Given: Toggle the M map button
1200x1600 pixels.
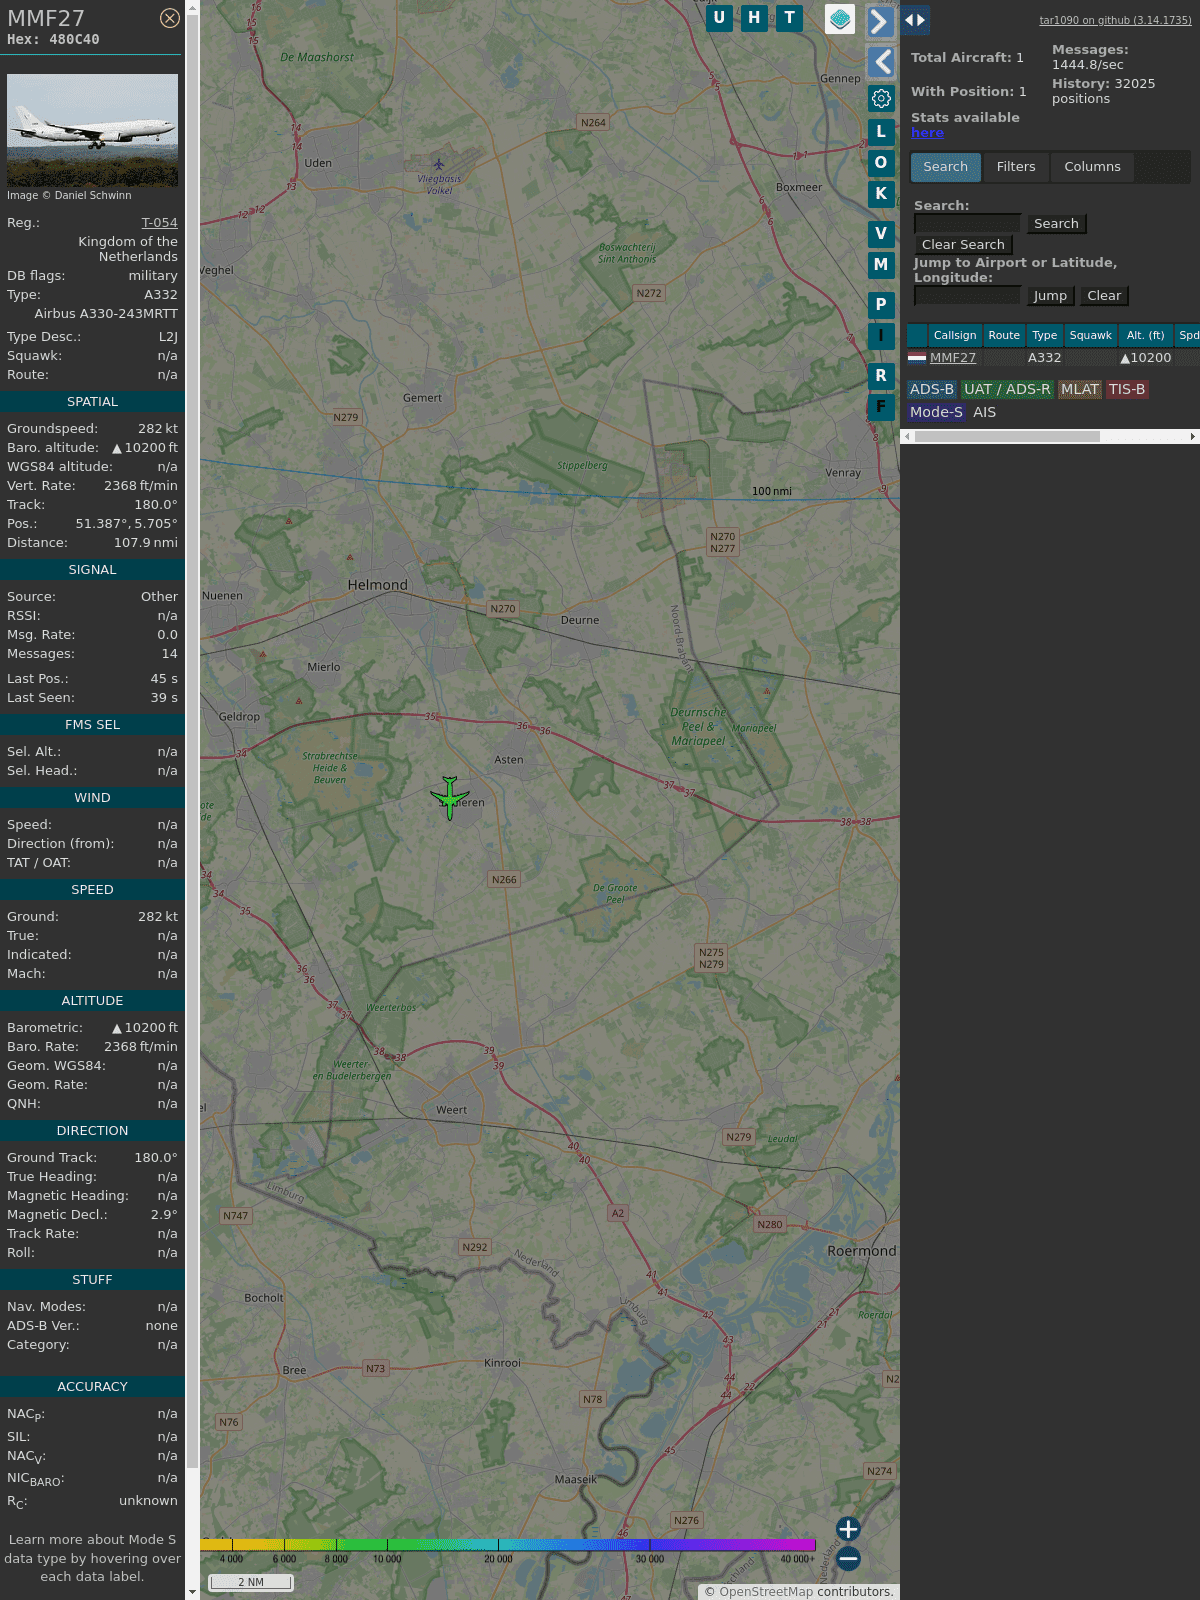Looking at the screenshot, I should (881, 264).
